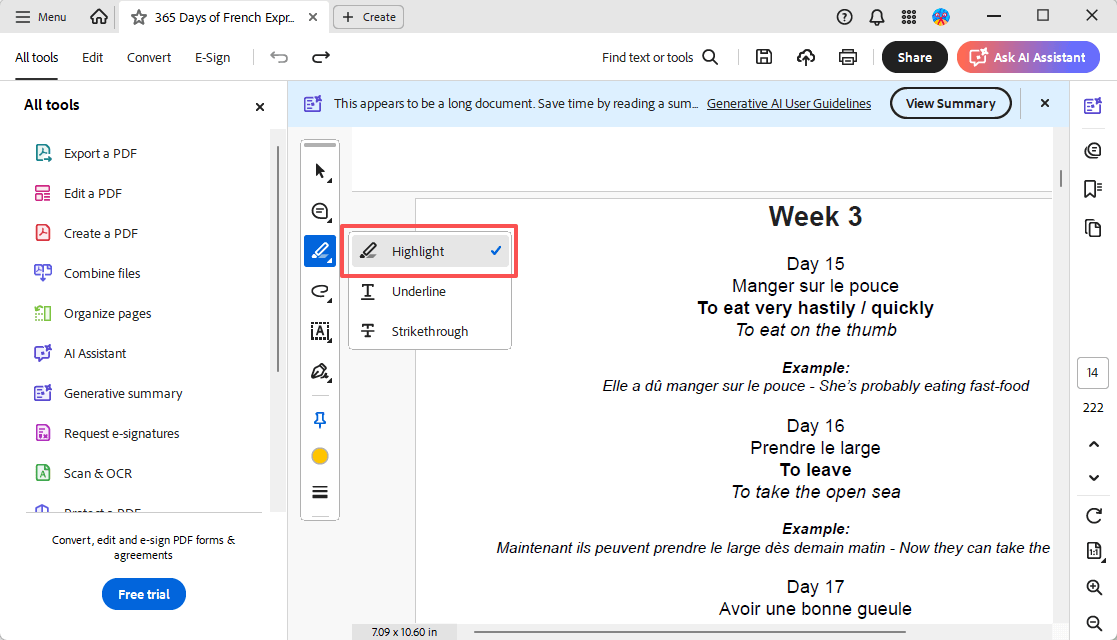Open Request e-signatures tool
Screen dimensions: 1117x640
[107, 433]
